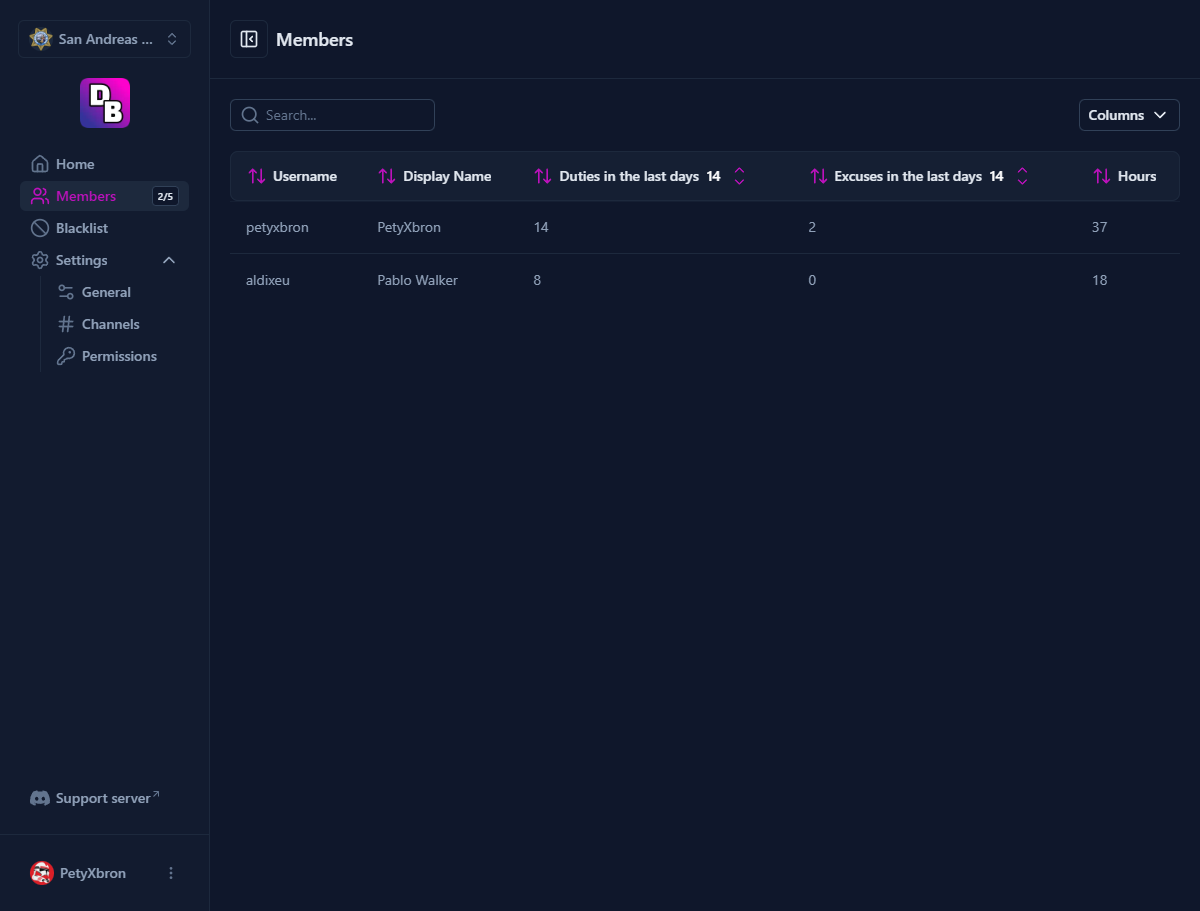
Task: Open the Columns dropdown
Action: 1128,115
